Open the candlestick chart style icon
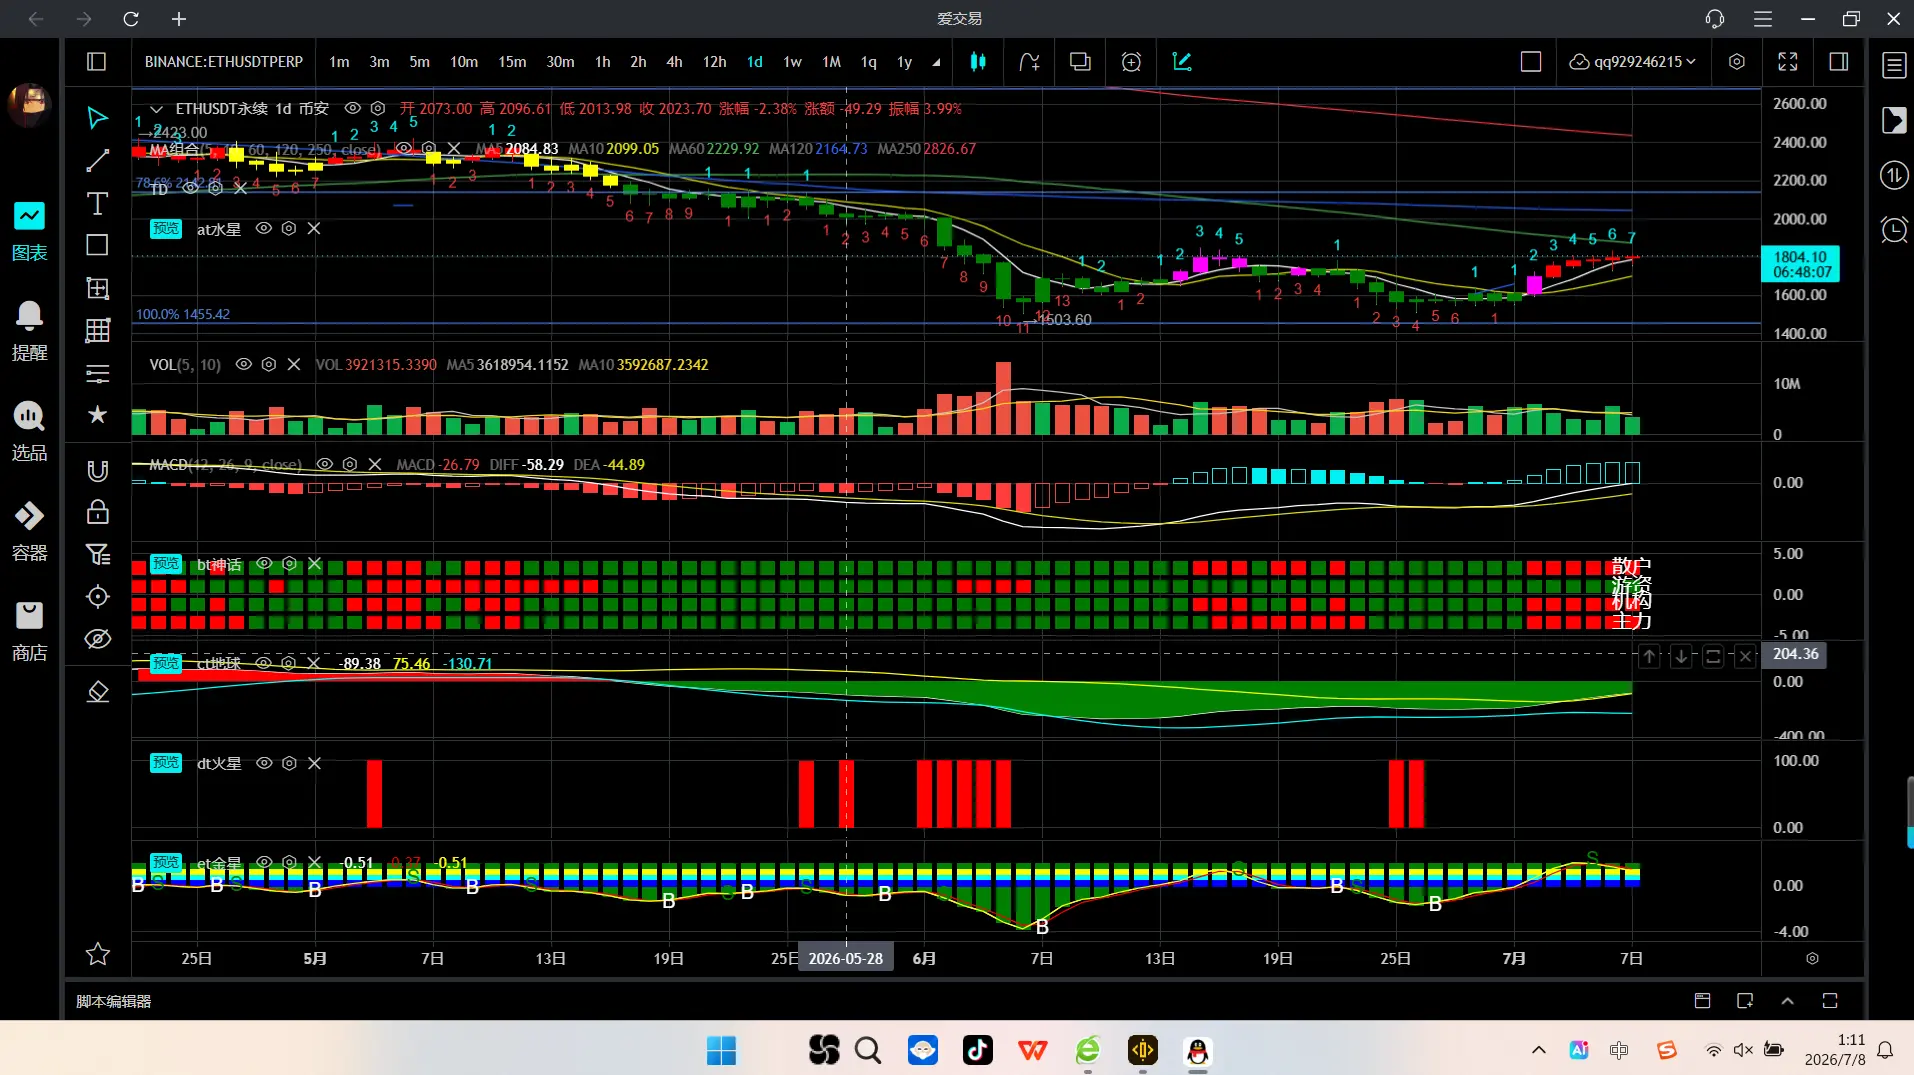The image size is (1914, 1075). (978, 62)
